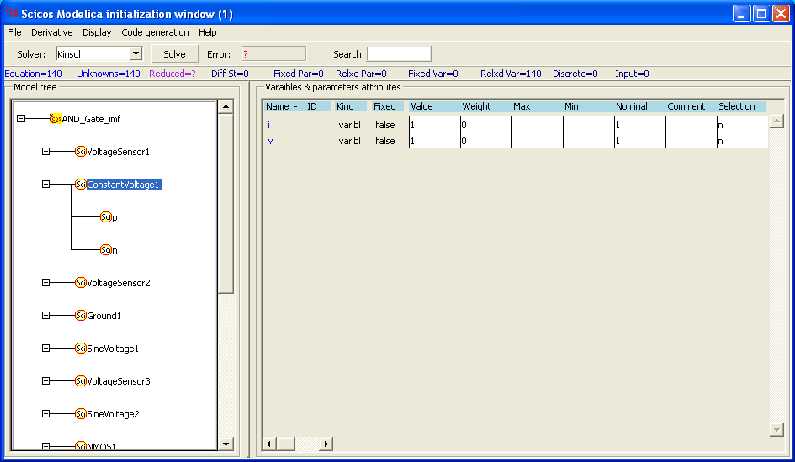Screen dimensions: 795x462
Task: Open the Help menu
Action: pyautogui.click(x=207, y=32)
